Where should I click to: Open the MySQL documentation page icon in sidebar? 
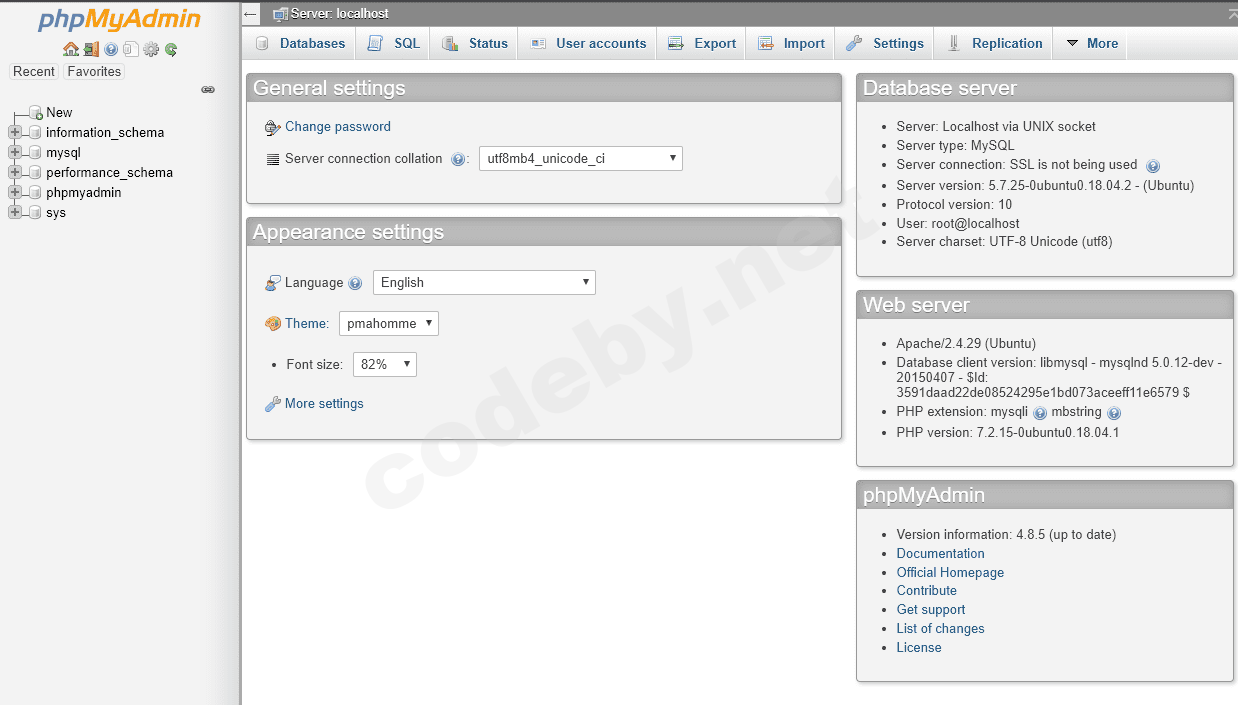131,49
